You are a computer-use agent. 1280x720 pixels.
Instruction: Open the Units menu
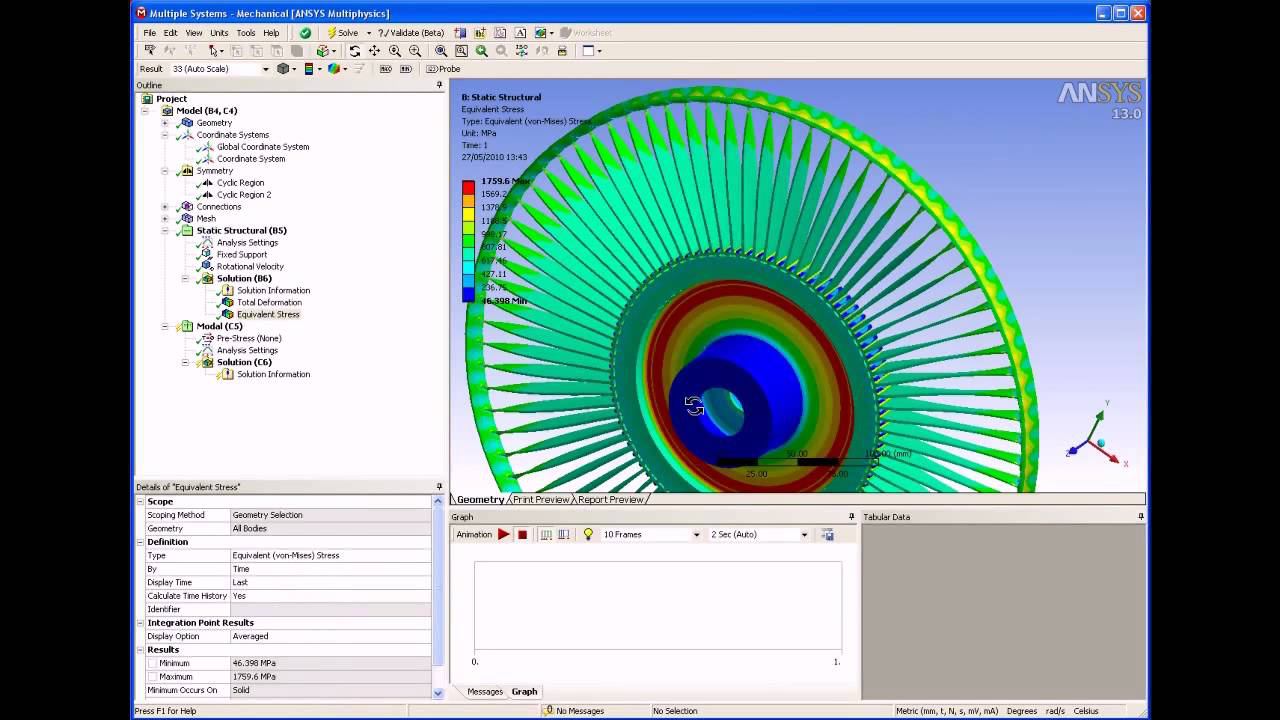[219, 33]
